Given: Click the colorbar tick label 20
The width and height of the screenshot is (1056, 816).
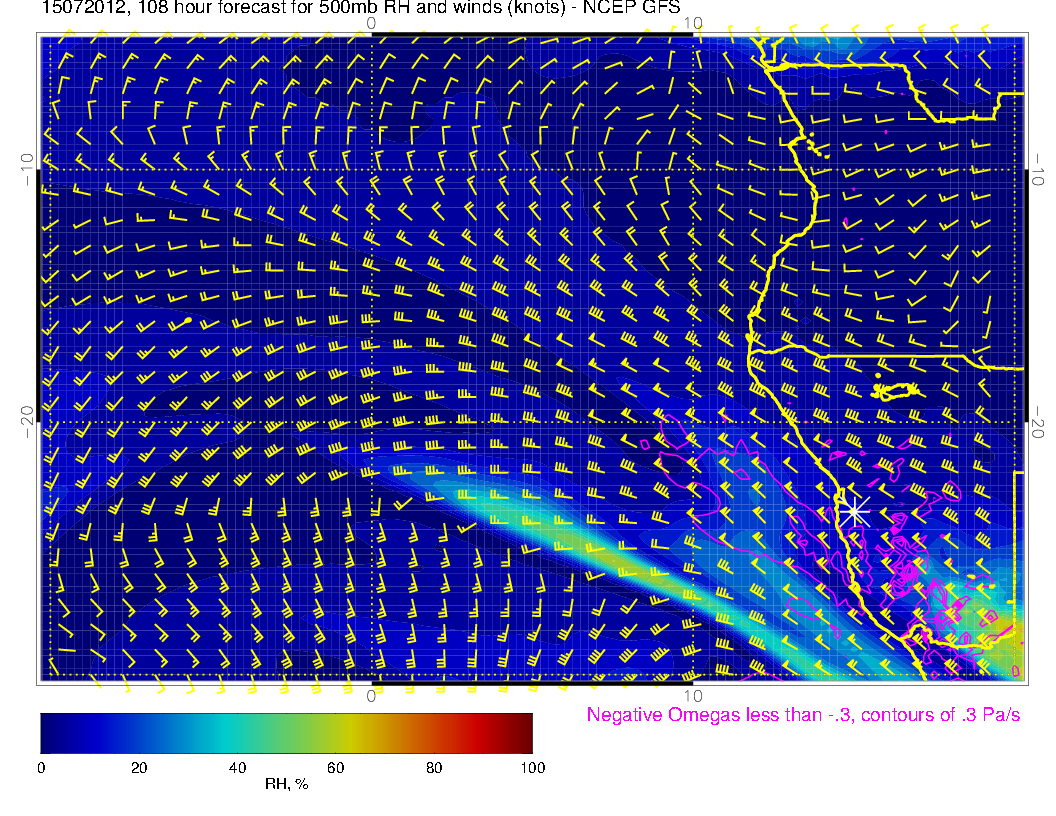Looking at the screenshot, I should point(139,767).
